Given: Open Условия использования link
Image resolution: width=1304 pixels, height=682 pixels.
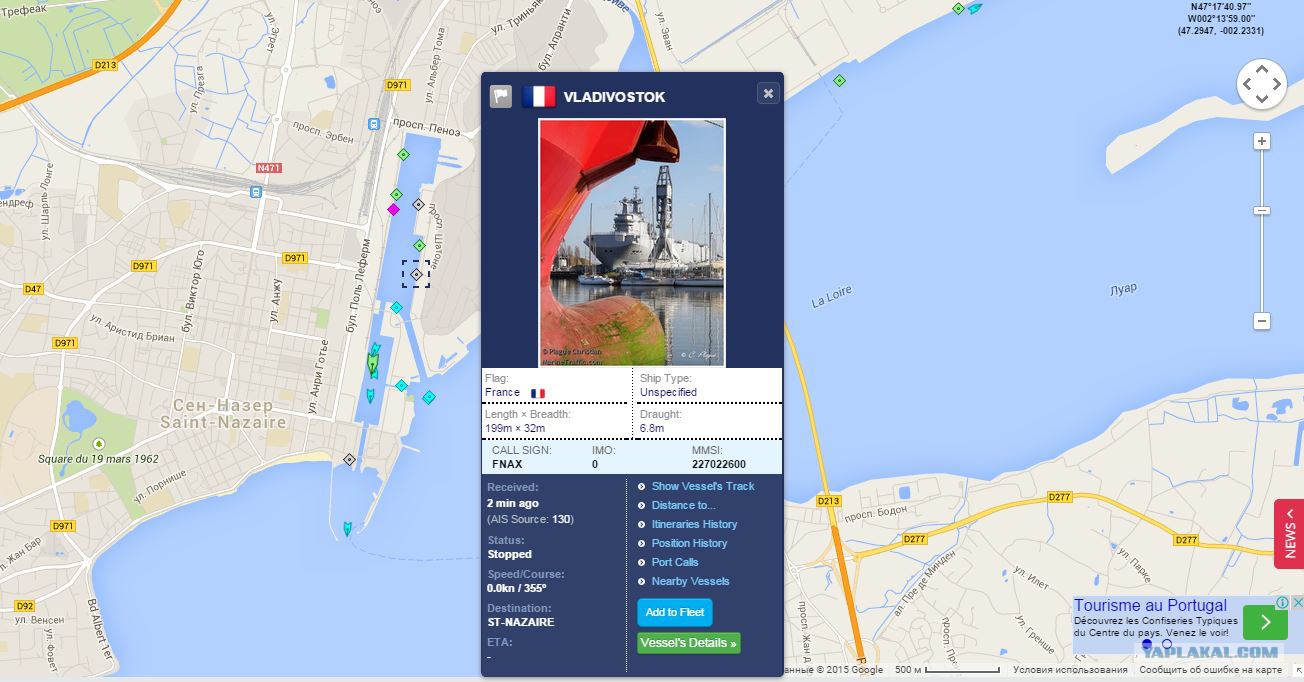Looking at the screenshot, I should tap(1070, 670).
